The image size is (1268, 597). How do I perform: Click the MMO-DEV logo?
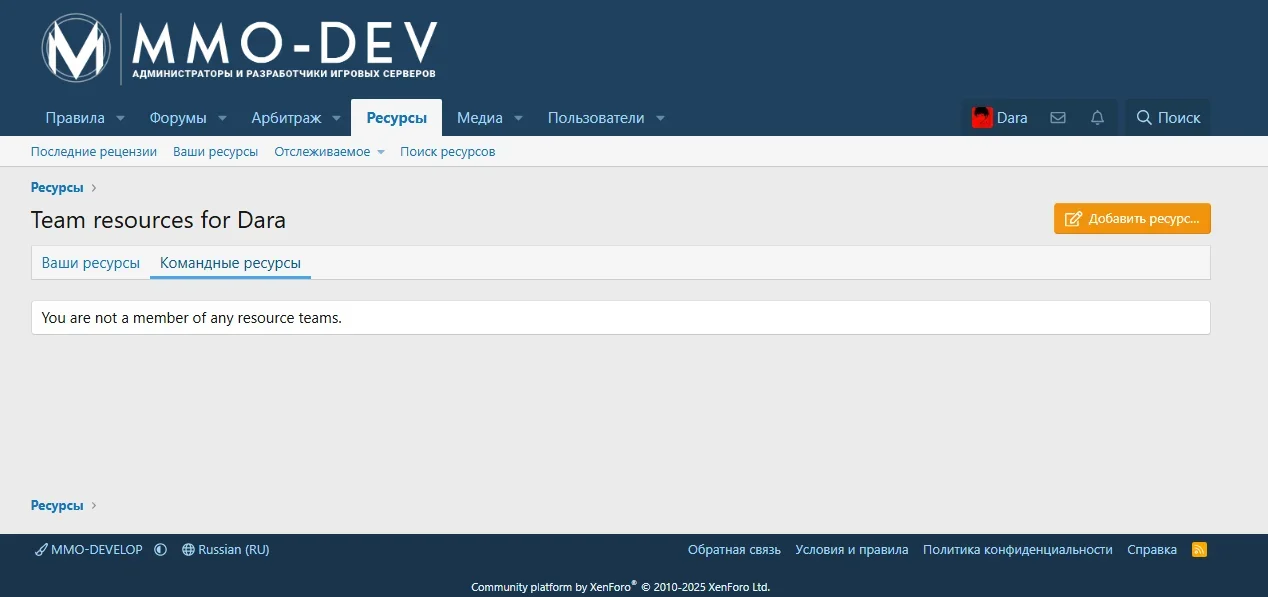point(239,48)
